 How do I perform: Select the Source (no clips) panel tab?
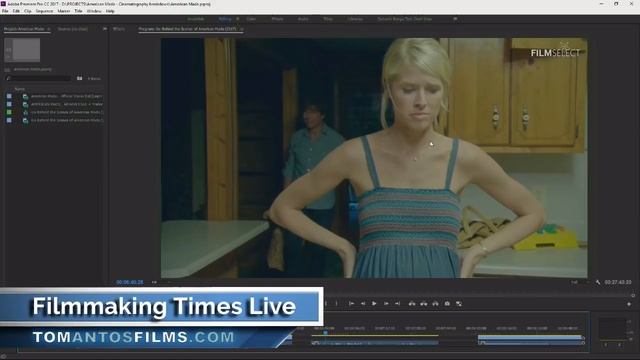coord(73,29)
